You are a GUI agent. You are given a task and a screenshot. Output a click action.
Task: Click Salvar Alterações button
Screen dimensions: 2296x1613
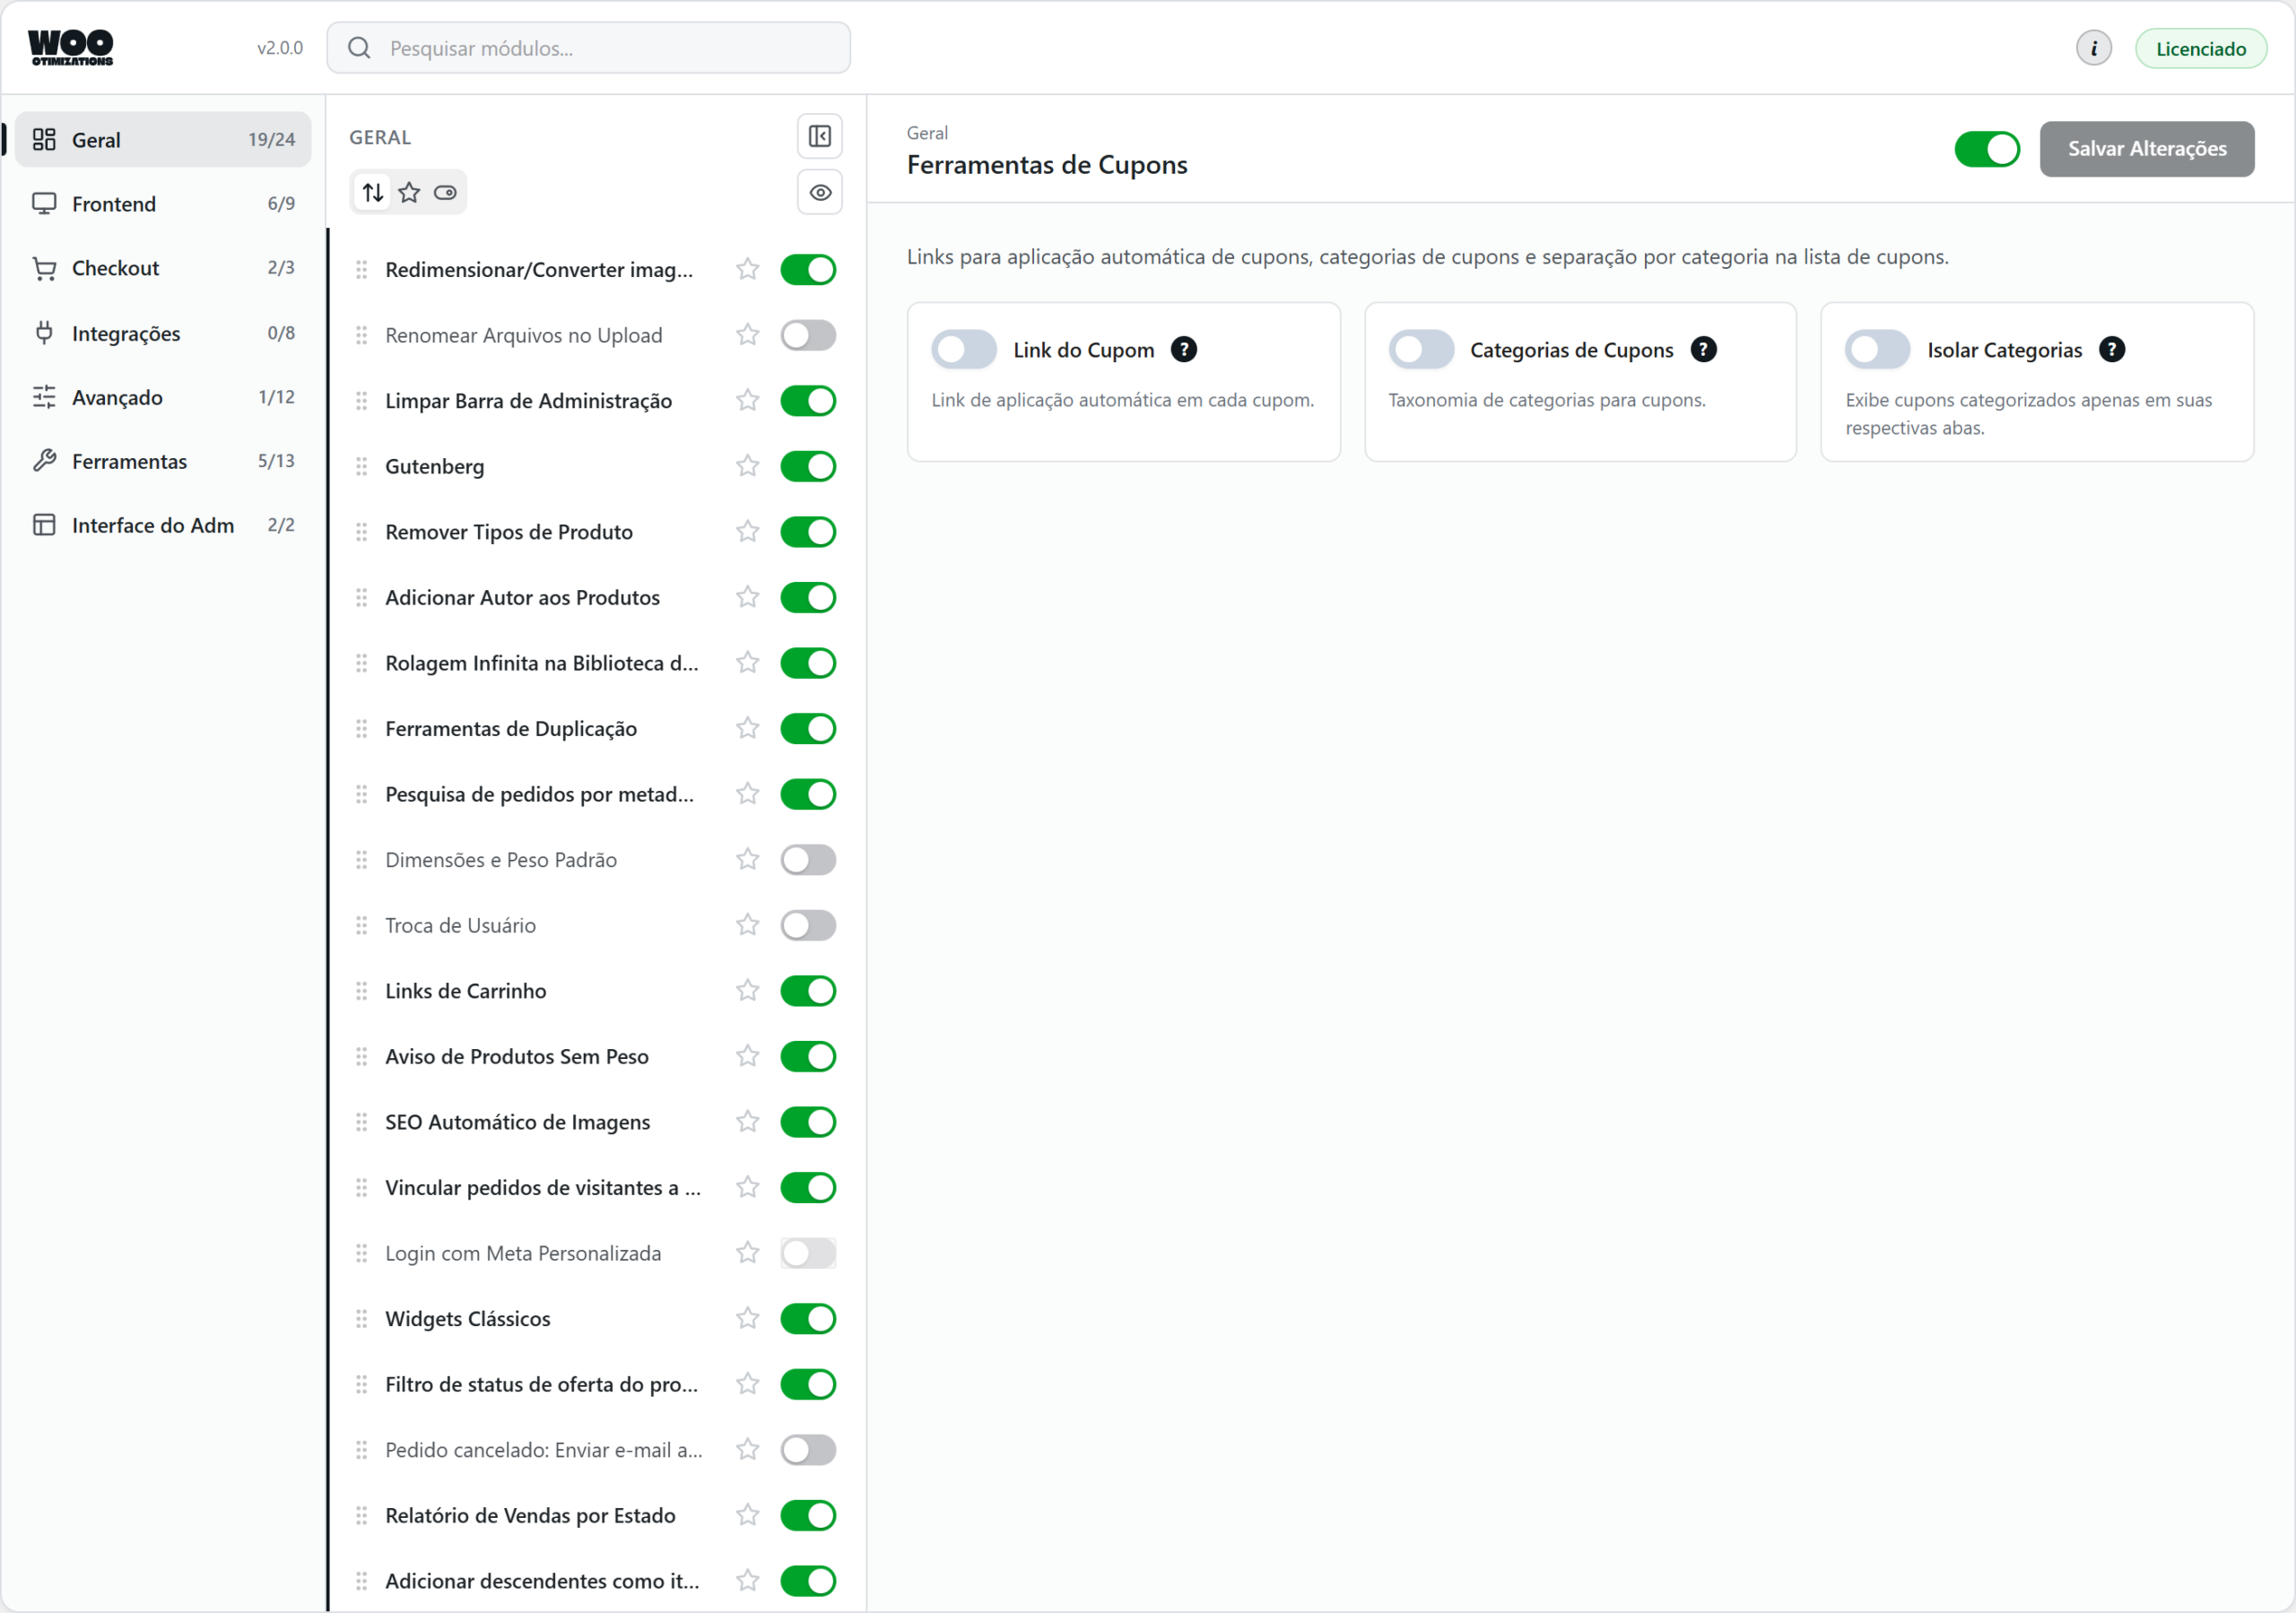[x=2146, y=149]
